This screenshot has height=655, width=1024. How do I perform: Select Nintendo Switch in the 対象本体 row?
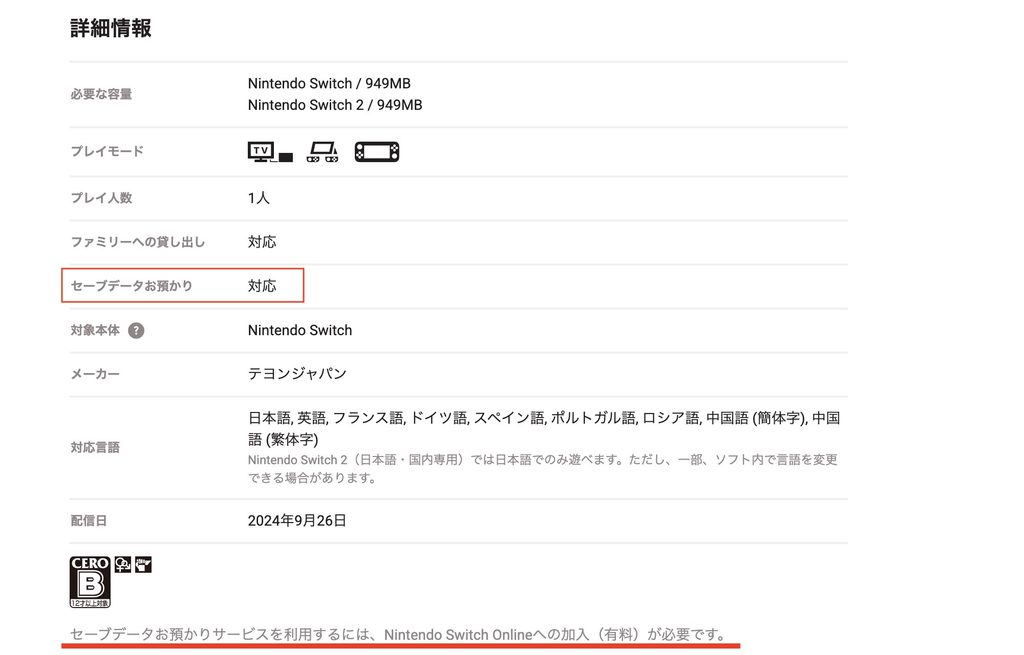pyautogui.click(x=300, y=330)
